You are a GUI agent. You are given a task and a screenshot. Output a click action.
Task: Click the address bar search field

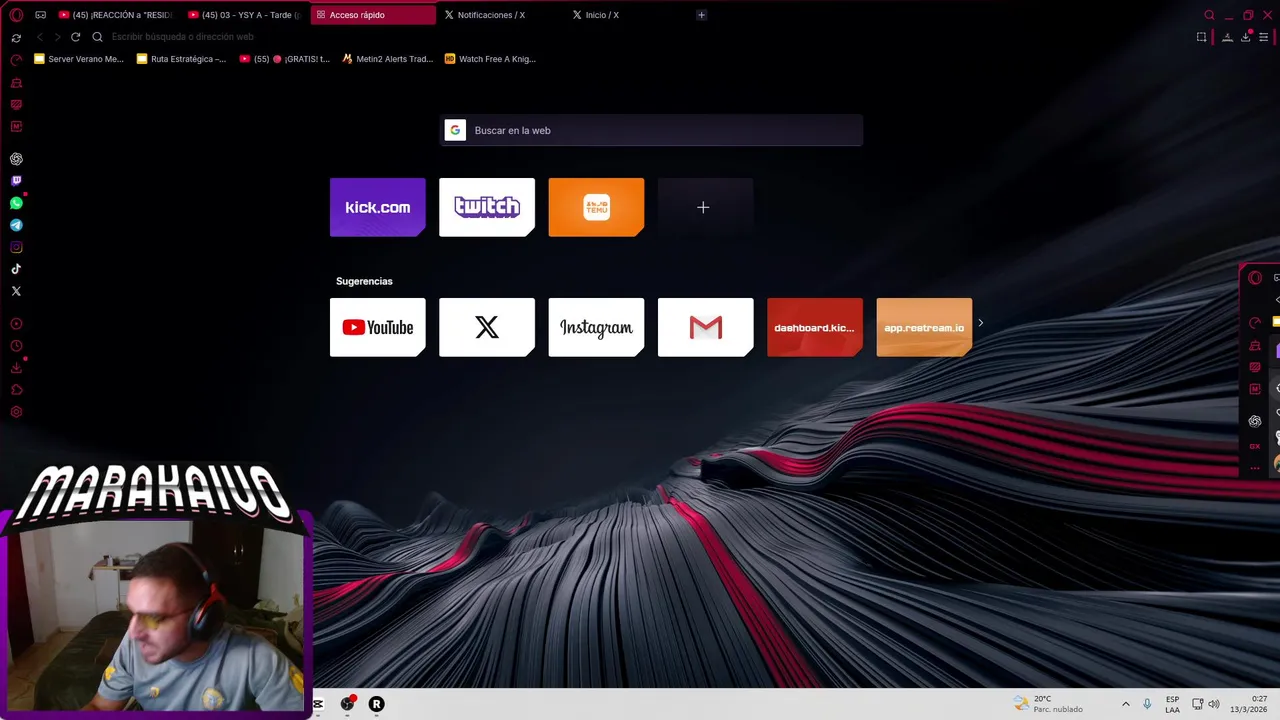(x=640, y=37)
